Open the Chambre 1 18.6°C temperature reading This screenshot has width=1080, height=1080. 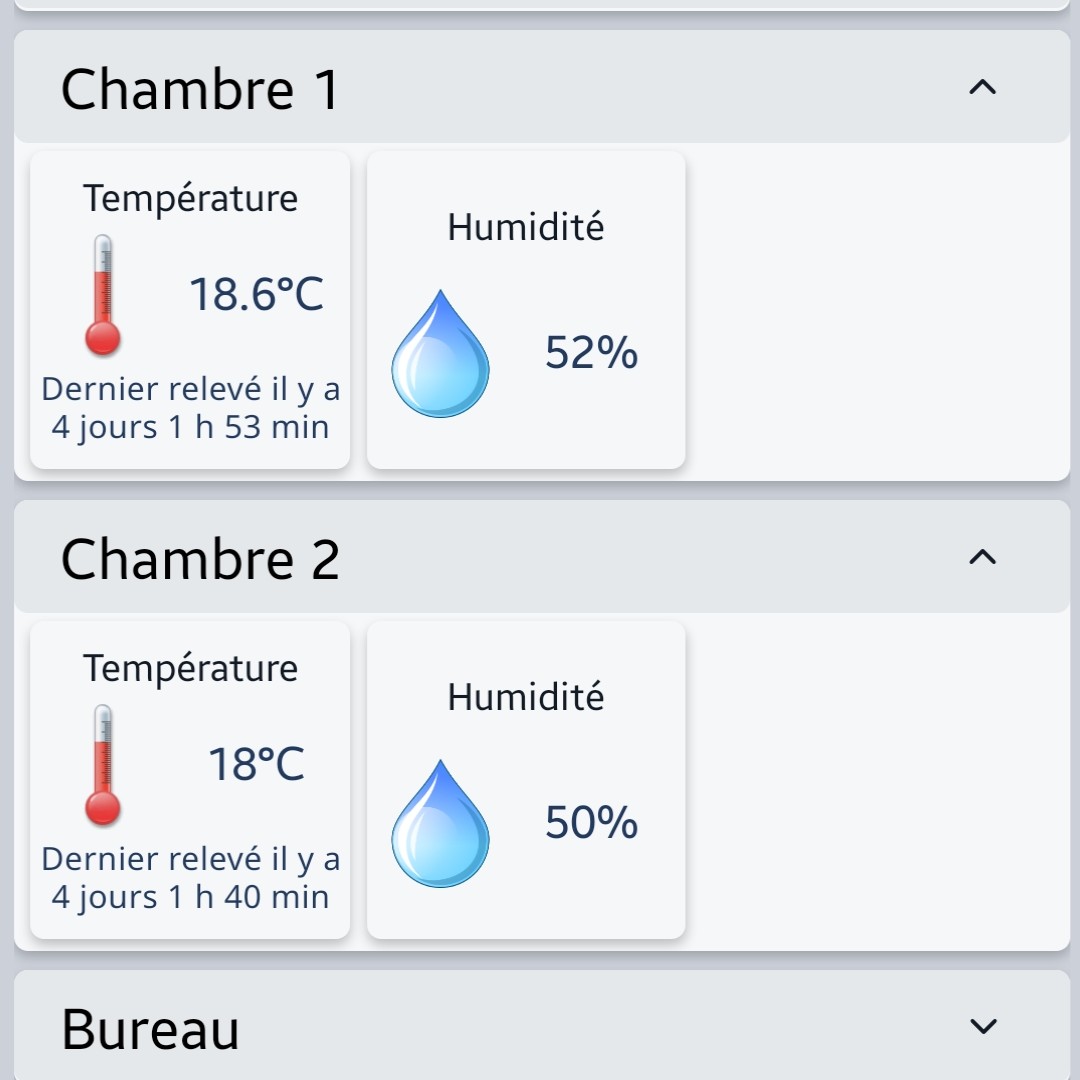pyautogui.click(x=256, y=295)
